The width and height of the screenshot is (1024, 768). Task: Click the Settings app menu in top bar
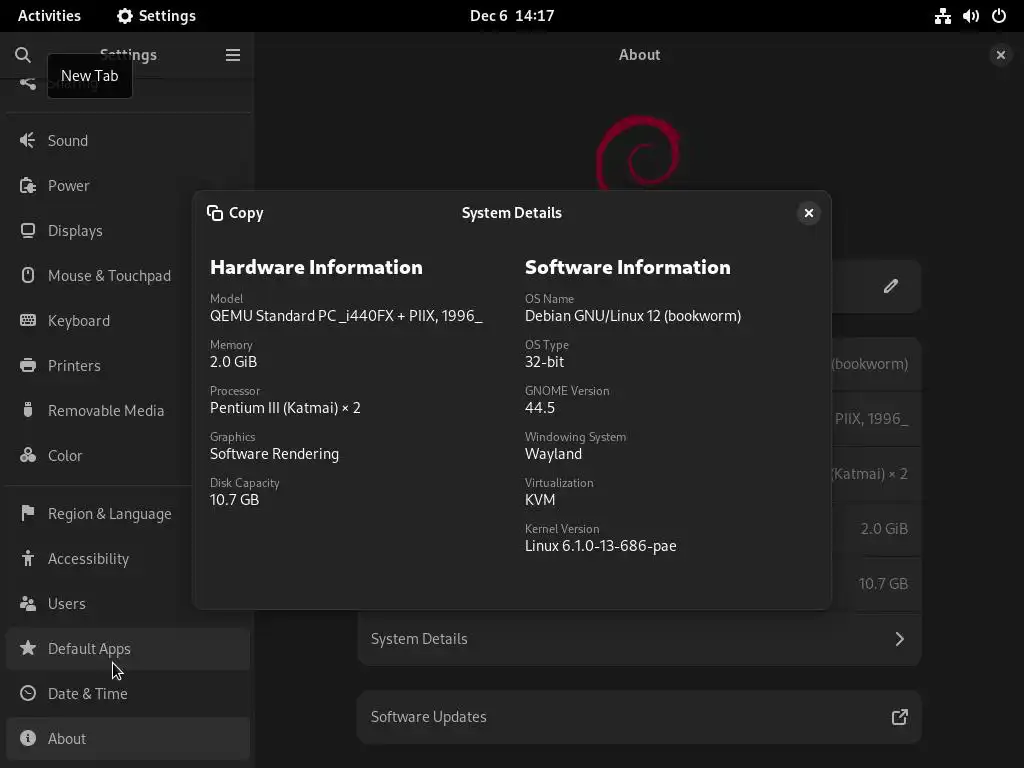[x=157, y=16]
